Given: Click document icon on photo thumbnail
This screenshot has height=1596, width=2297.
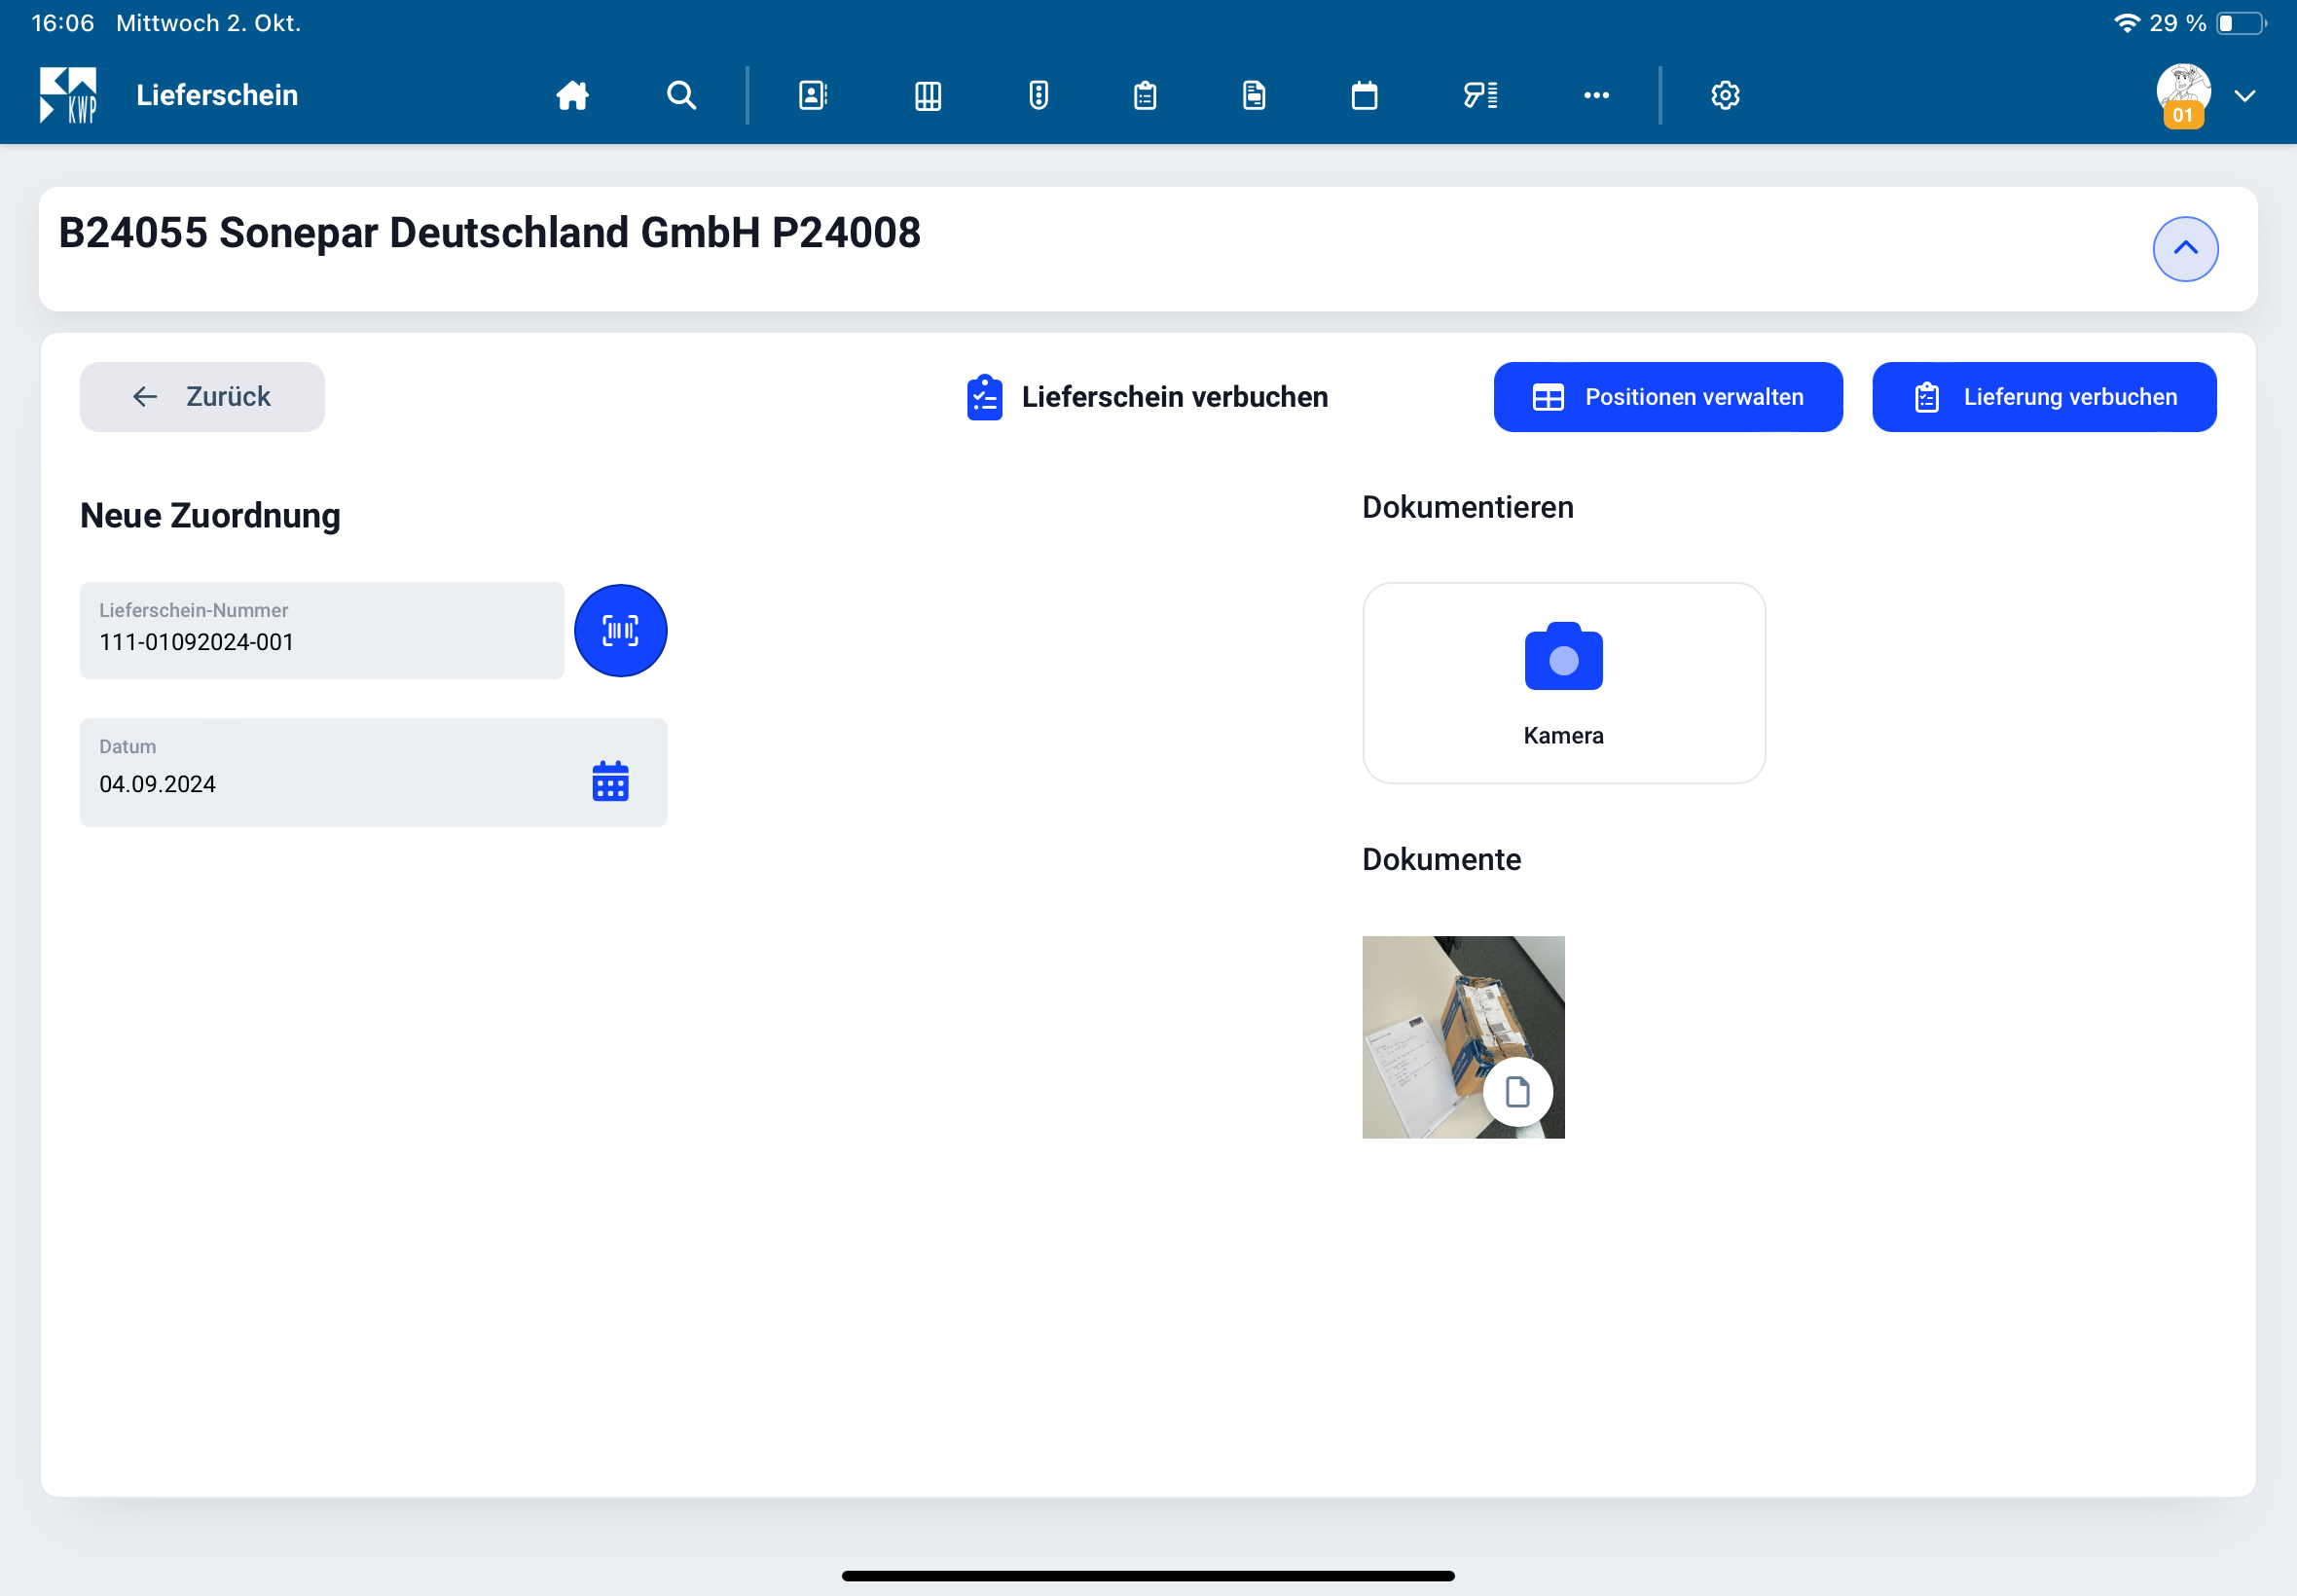Looking at the screenshot, I should 1517,1092.
